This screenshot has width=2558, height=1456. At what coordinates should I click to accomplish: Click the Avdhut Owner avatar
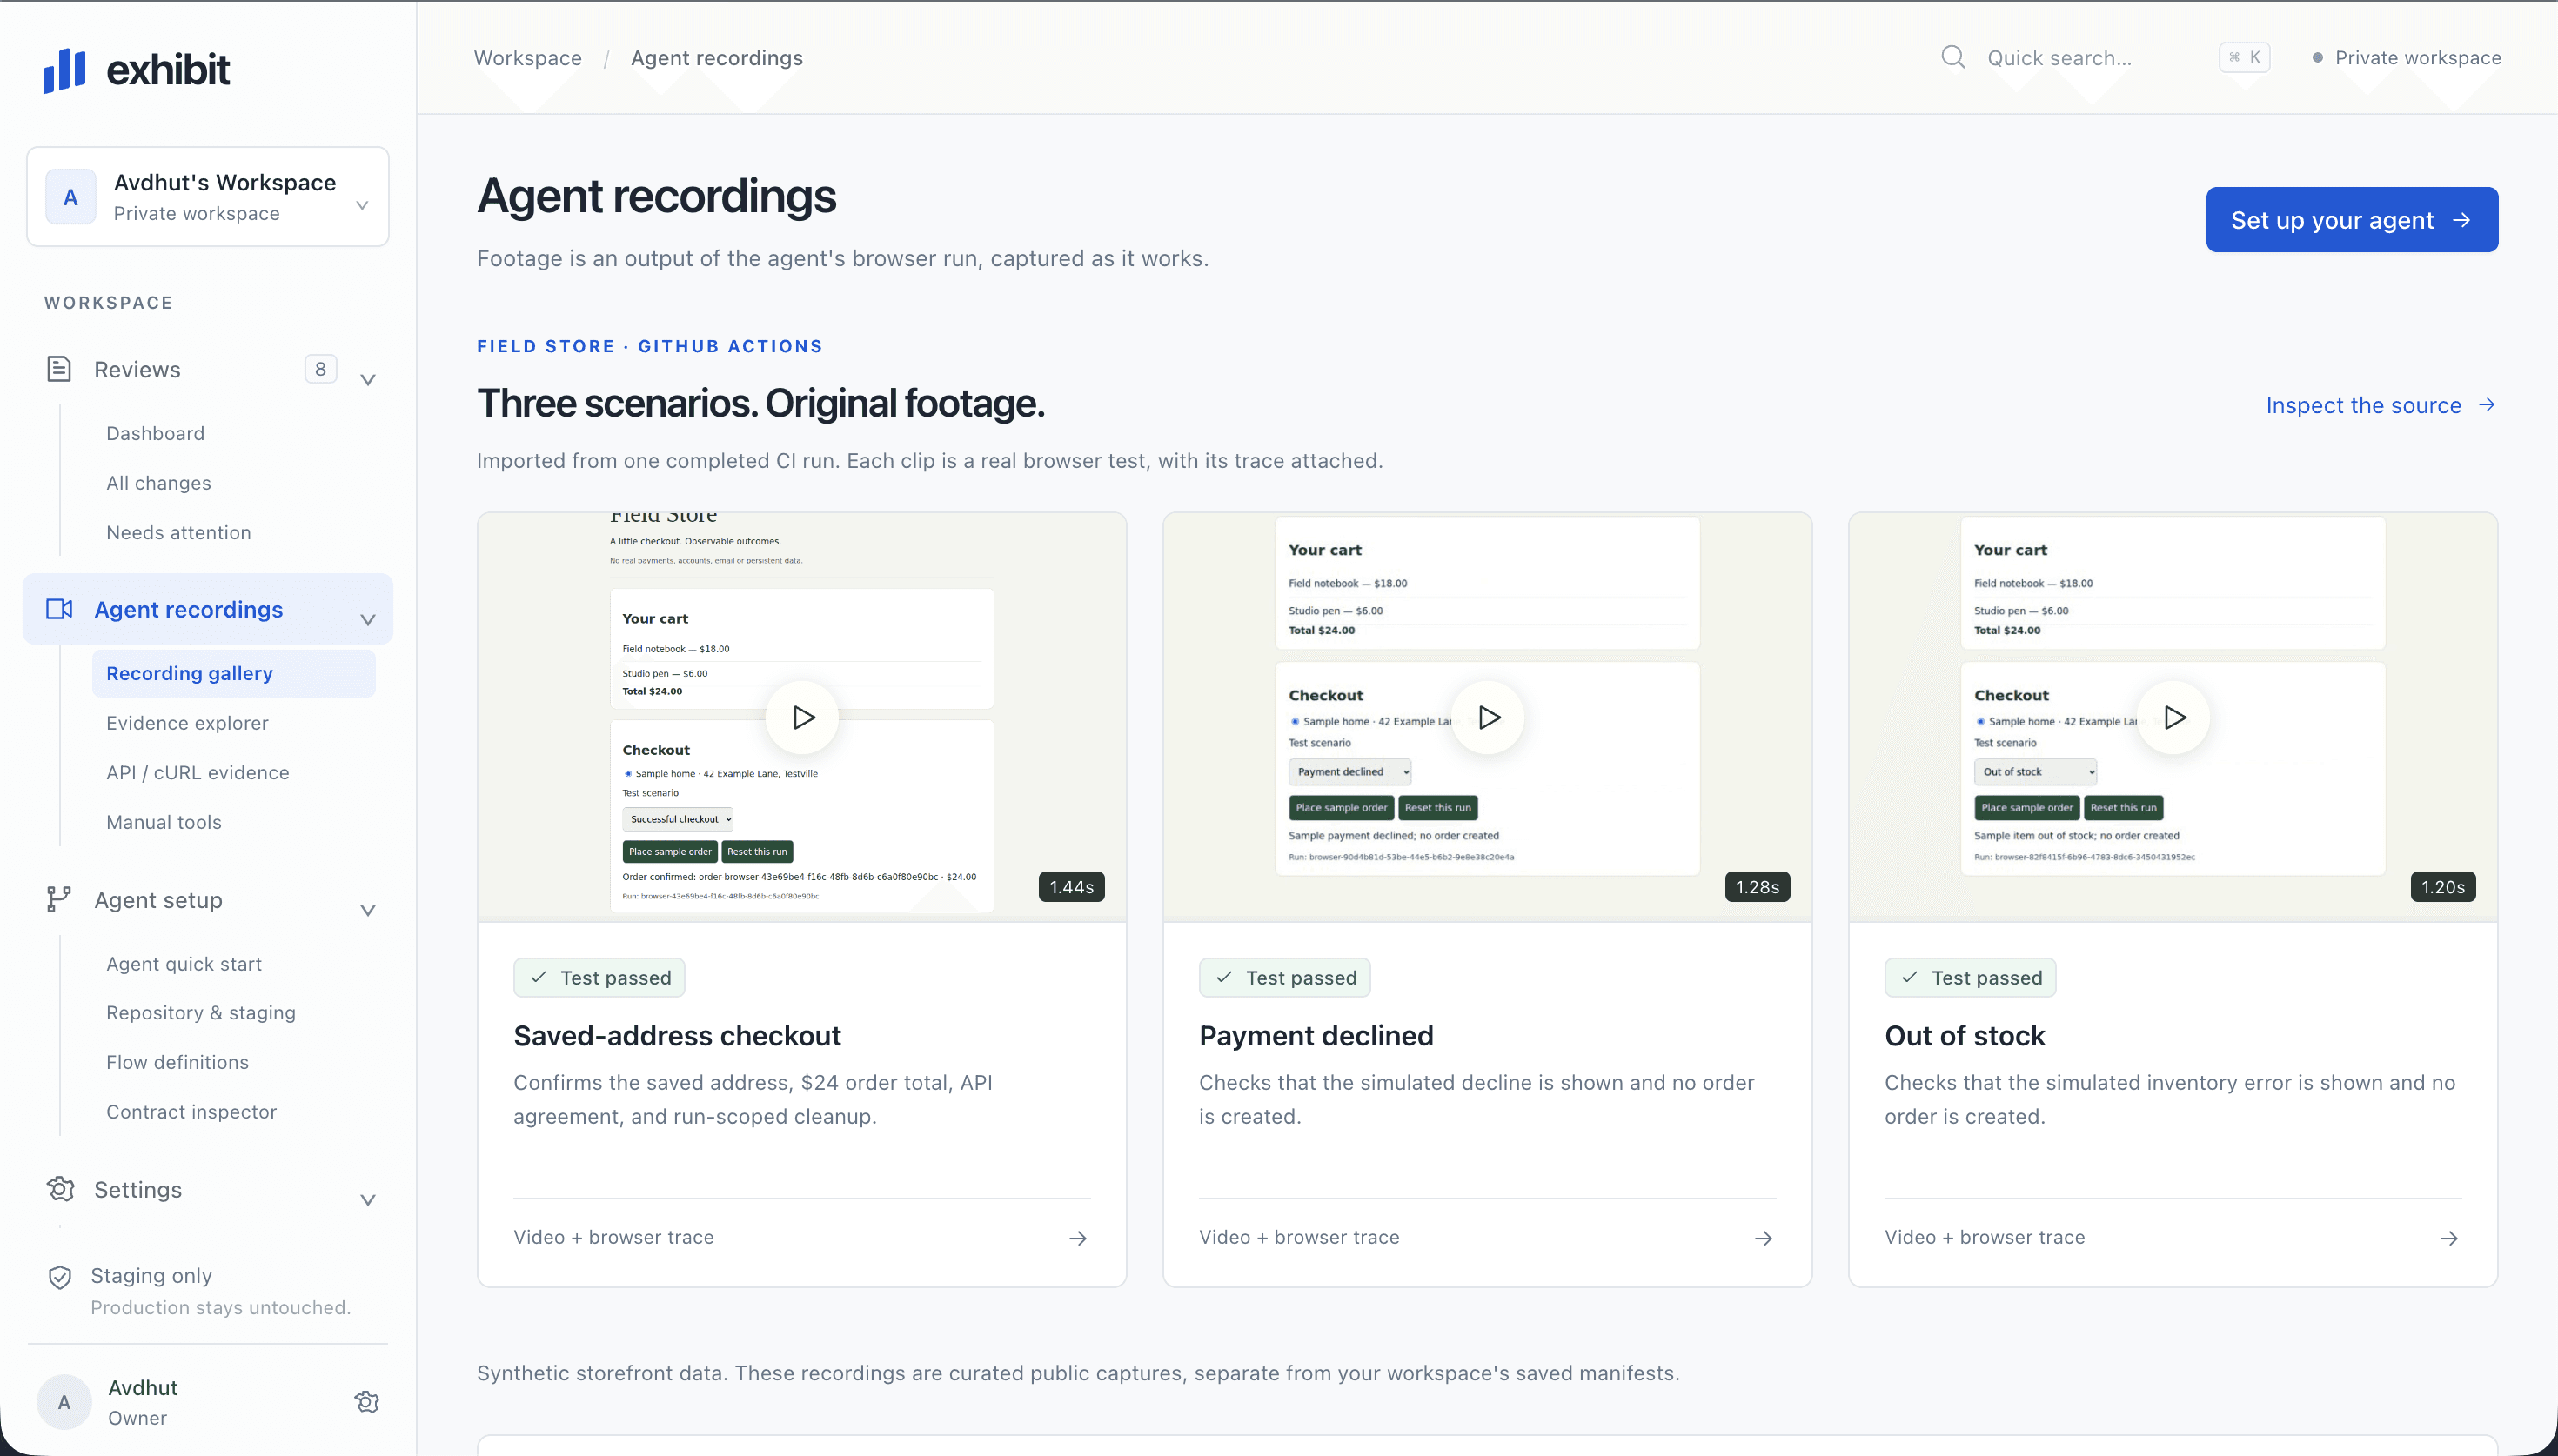click(64, 1402)
